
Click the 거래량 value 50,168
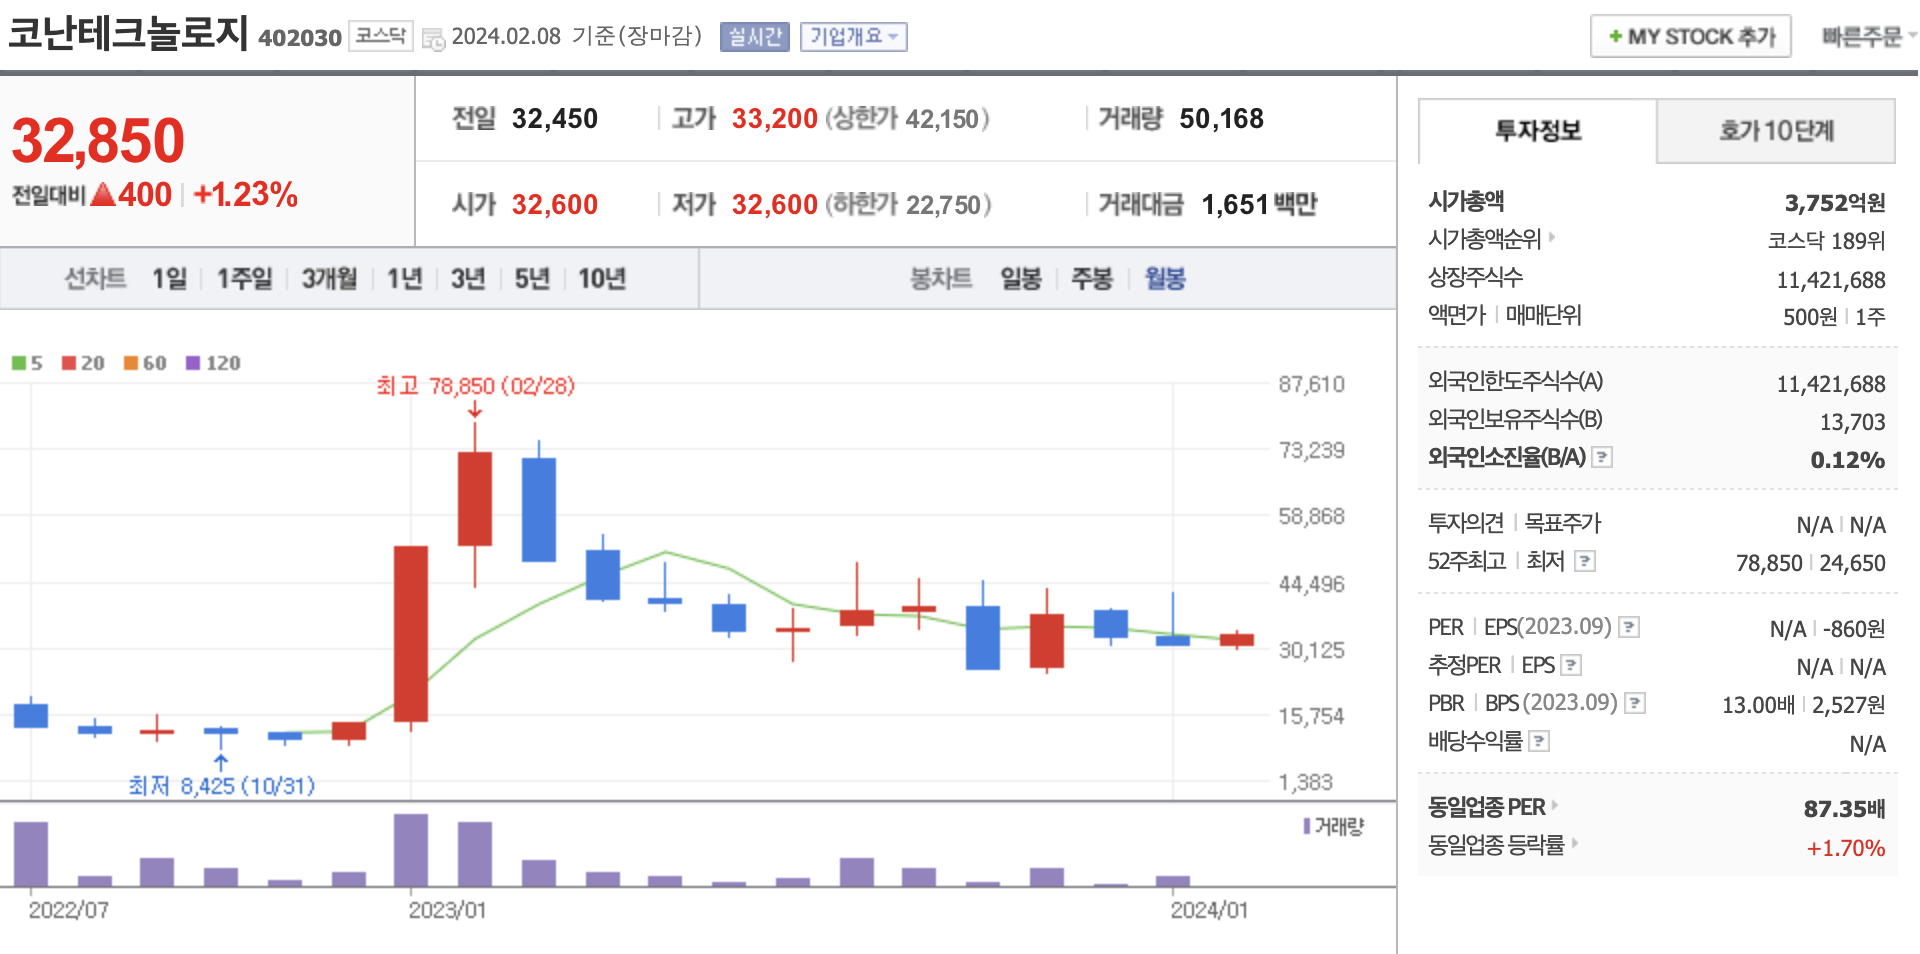pos(1222,119)
